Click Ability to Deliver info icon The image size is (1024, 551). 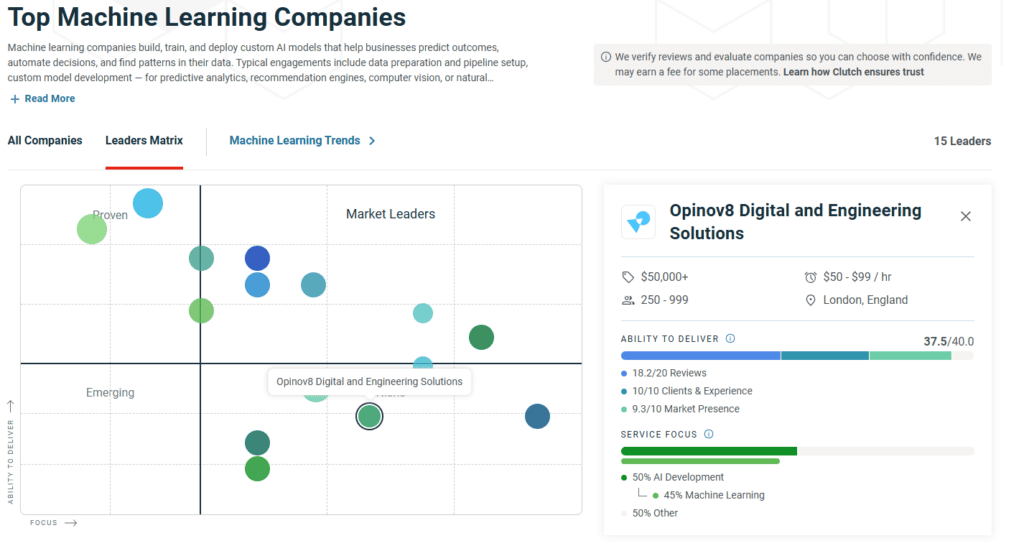click(x=731, y=338)
